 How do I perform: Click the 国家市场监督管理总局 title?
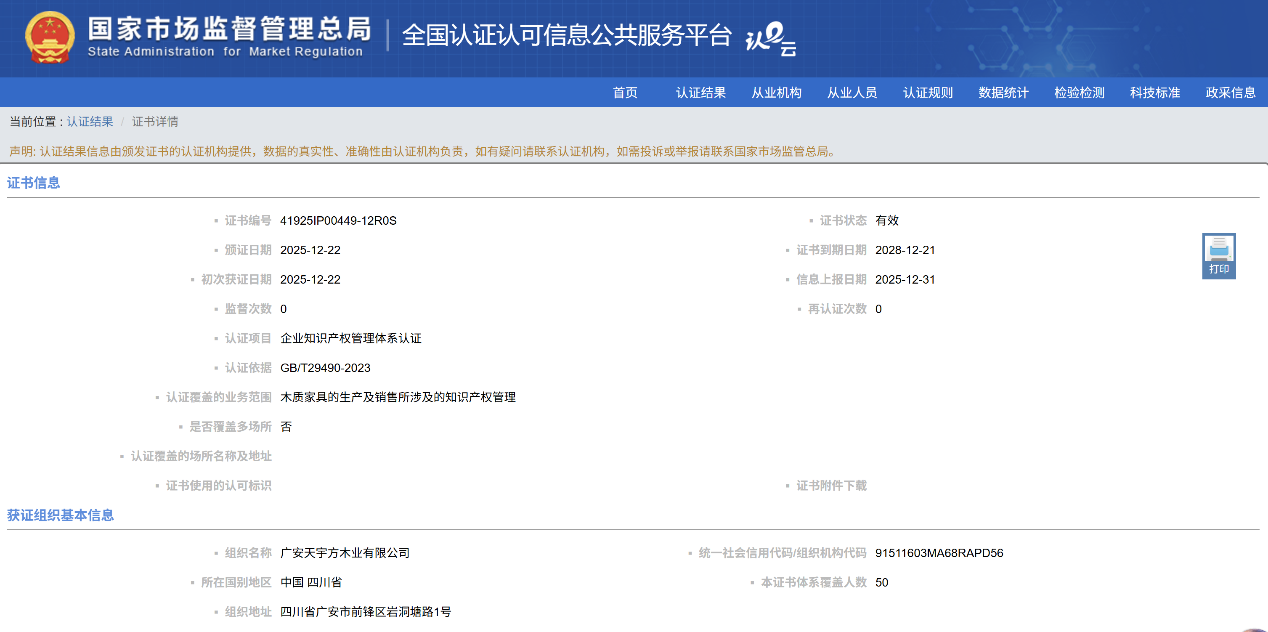(229, 27)
